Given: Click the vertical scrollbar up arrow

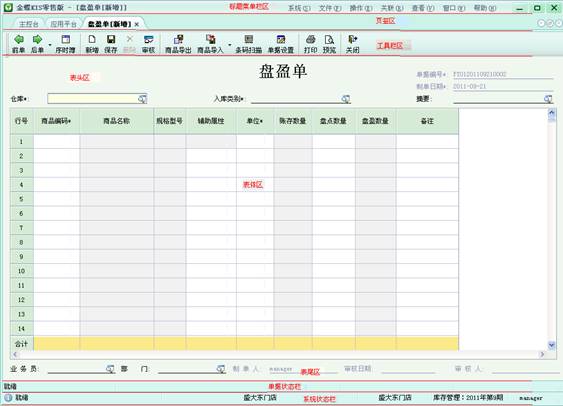Looking at the screenshot, I should [x=552, y=113].
